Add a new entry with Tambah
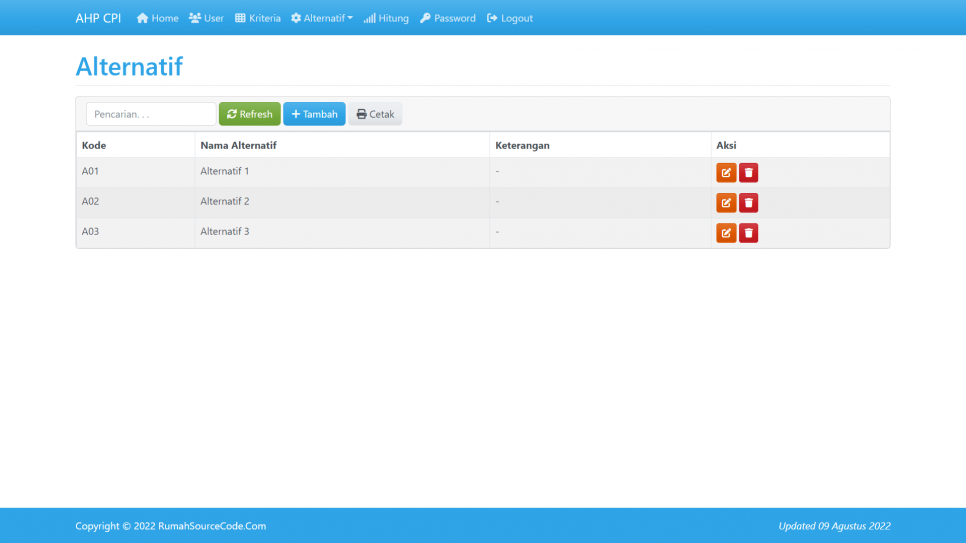This screenshot has height=543, width=966. [314, 114]
